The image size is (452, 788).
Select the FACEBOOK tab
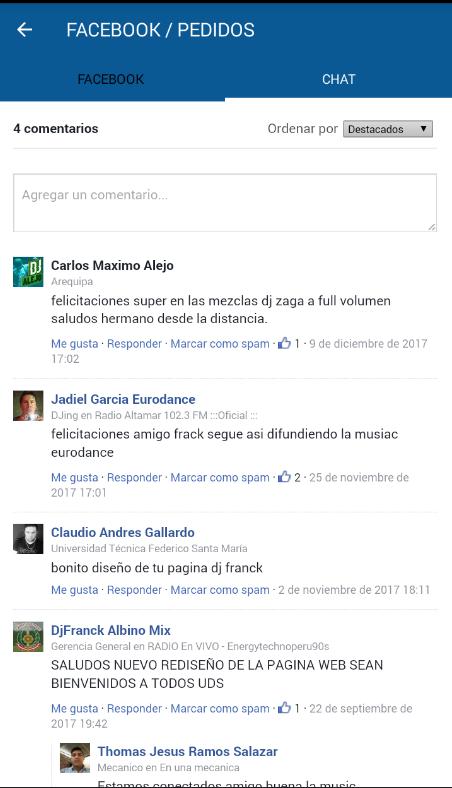pos(111,79)
